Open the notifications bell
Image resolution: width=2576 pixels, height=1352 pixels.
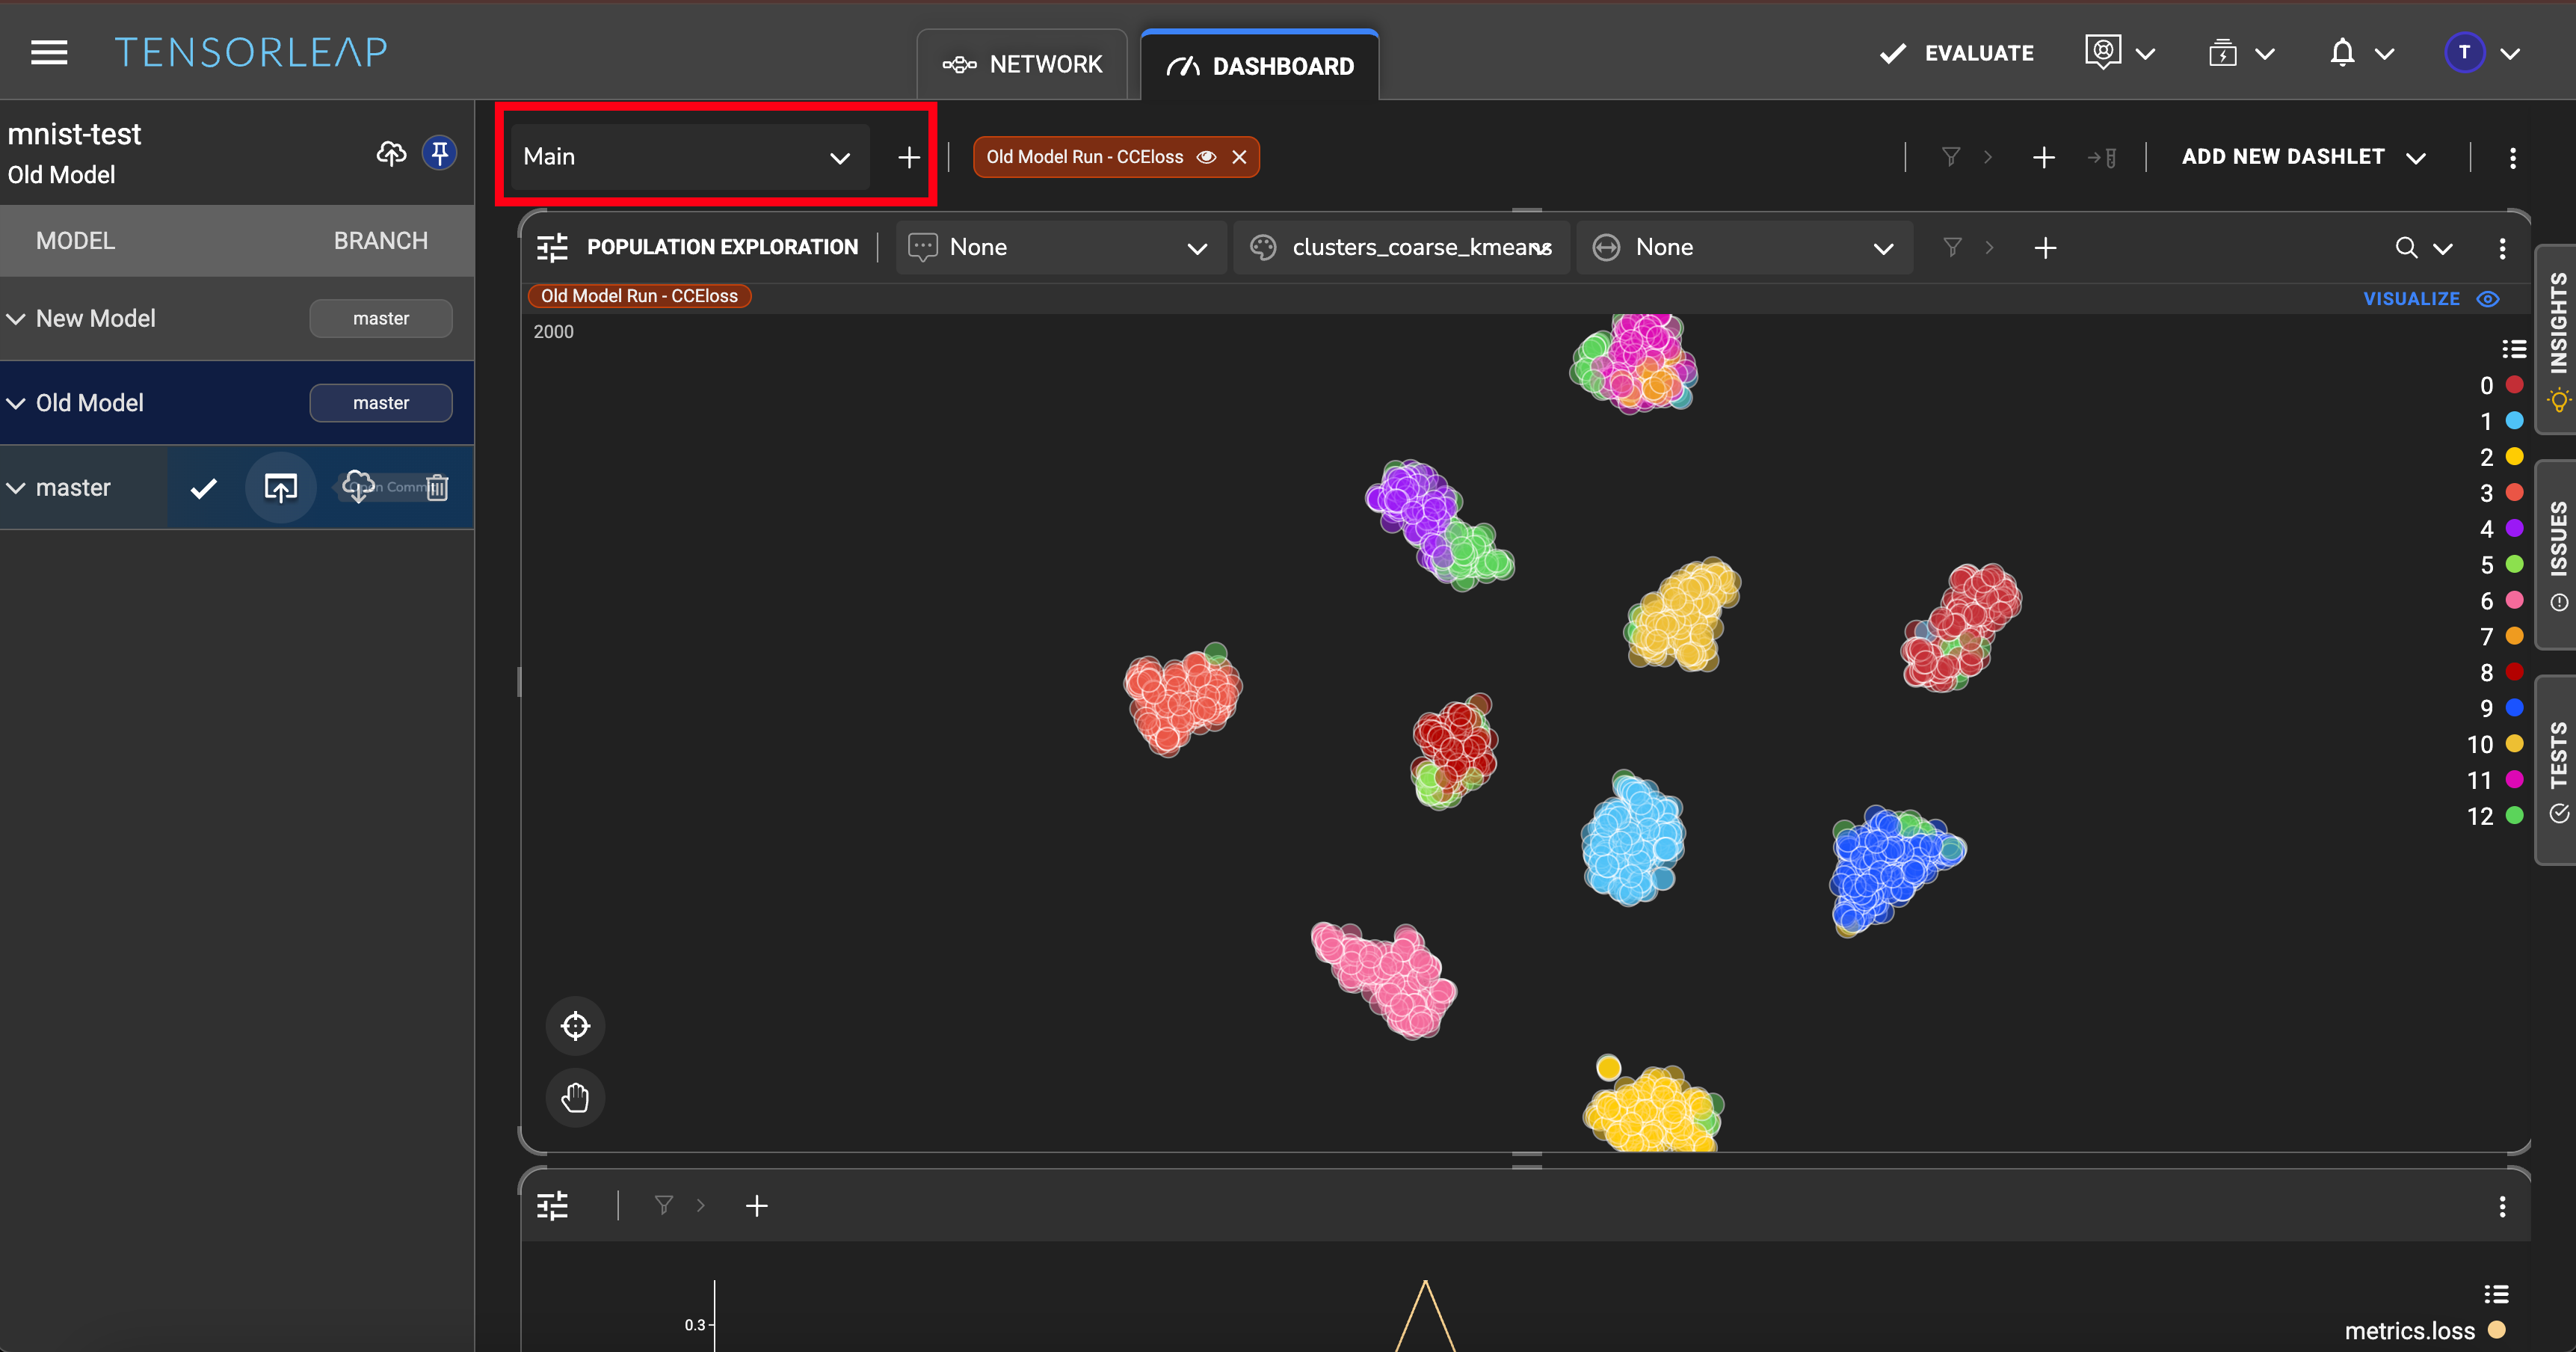[2341, 53]
